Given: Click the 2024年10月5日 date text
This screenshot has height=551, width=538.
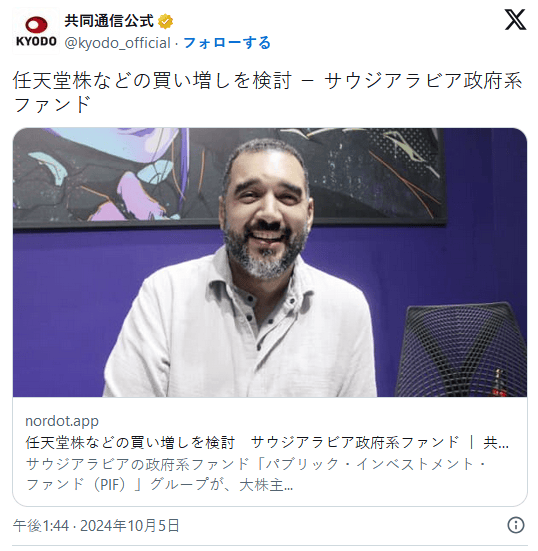Looking at the screenshot, I should (x=130, y=526).
